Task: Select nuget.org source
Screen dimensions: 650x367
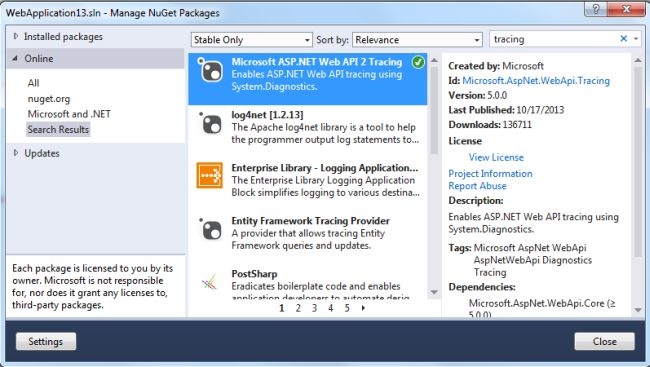Action: (x=49, y=99)
